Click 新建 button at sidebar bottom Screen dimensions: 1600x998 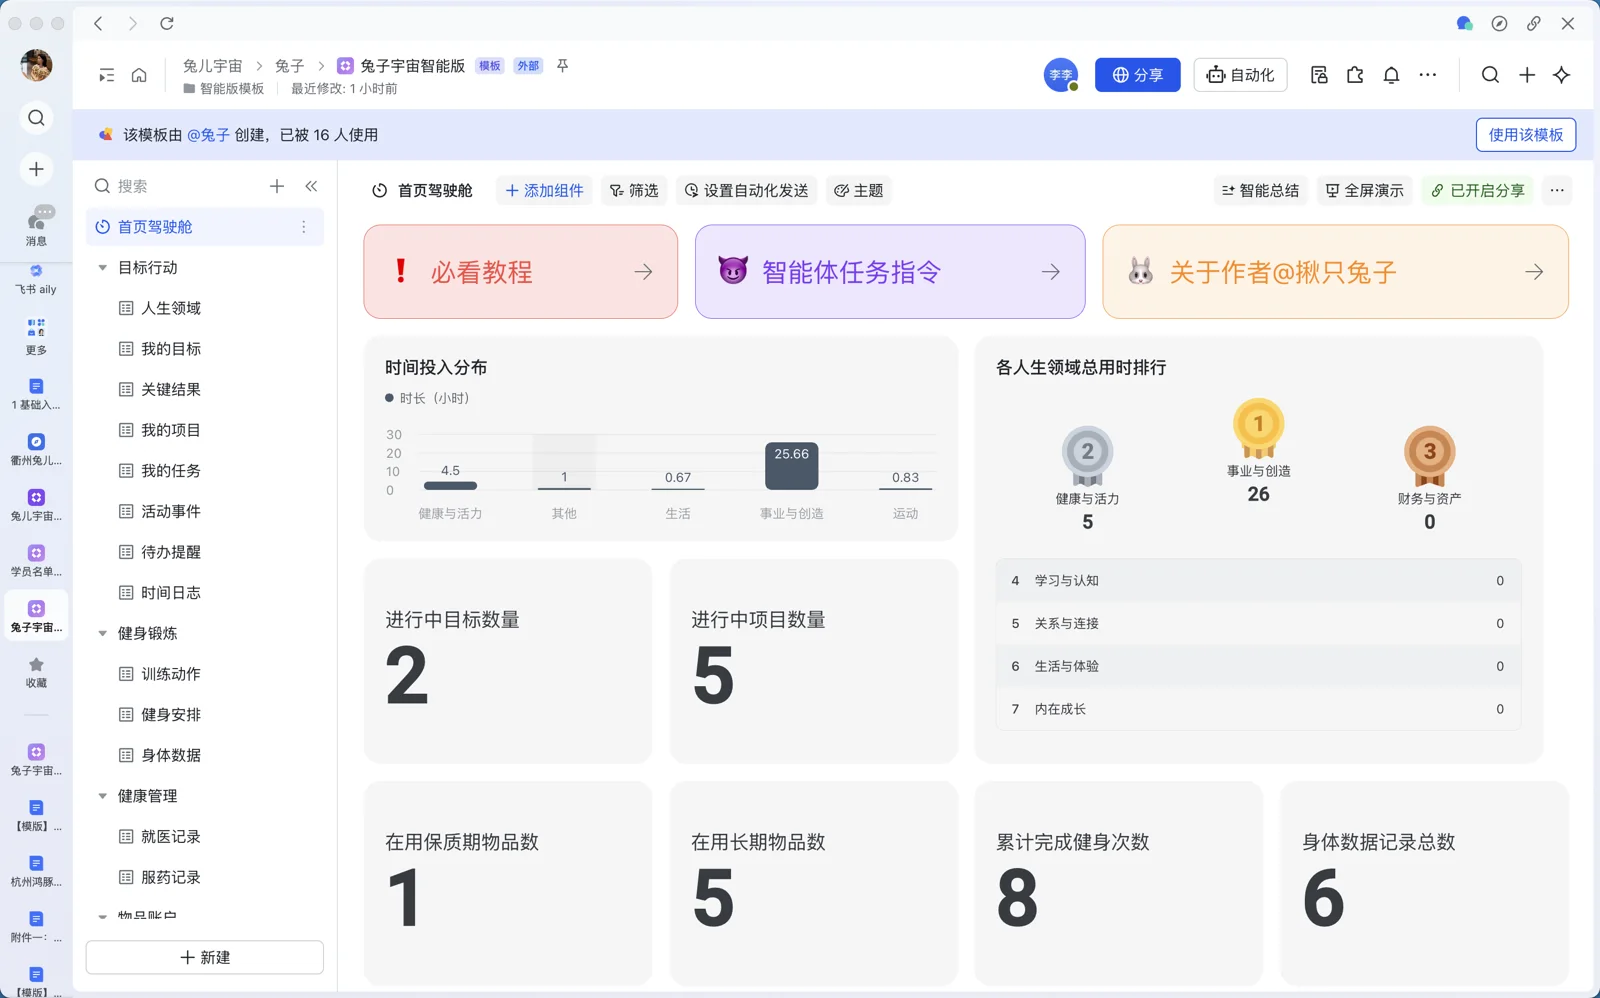coord(205,957)
